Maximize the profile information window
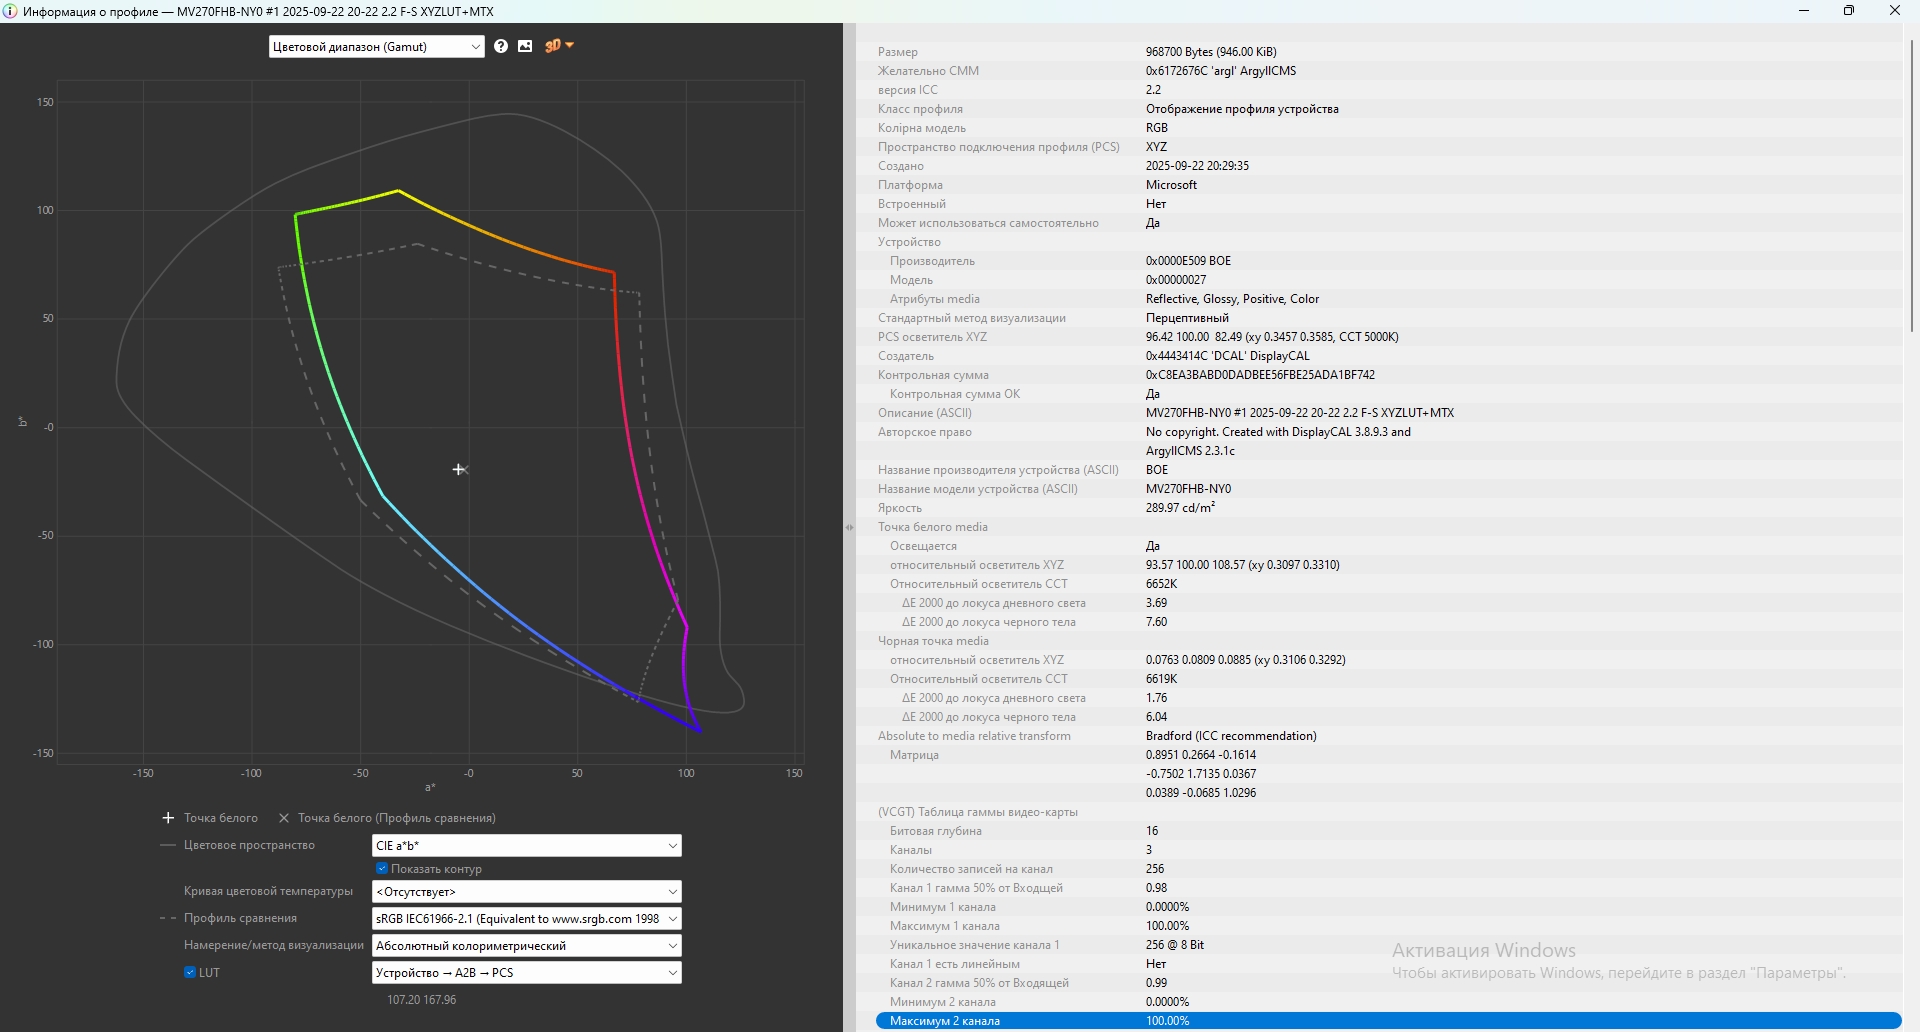The width and height of the screenshot is (1920, 1032). tap(1849, 11)
